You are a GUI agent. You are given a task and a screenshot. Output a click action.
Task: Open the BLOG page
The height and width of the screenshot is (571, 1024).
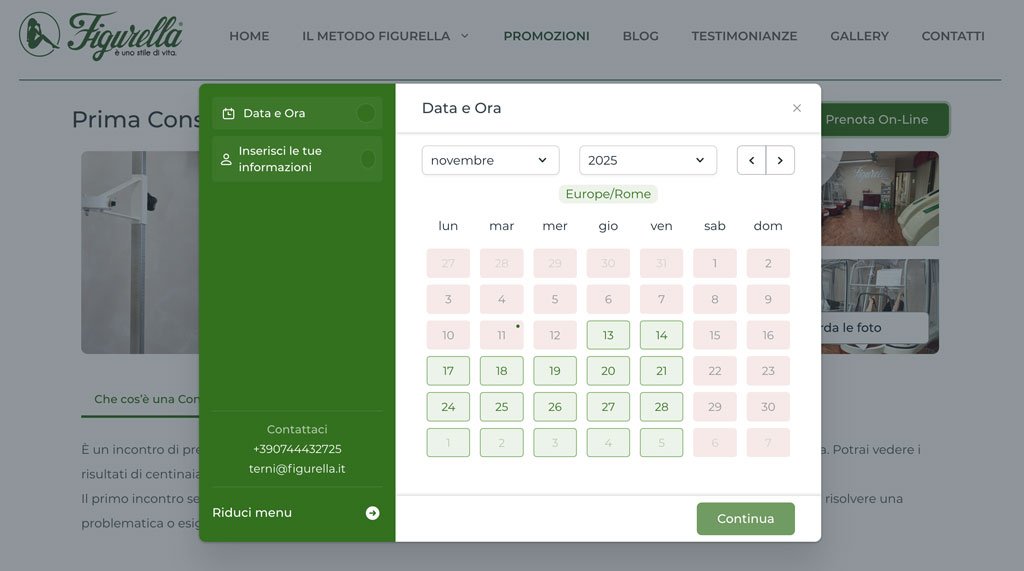641,36
